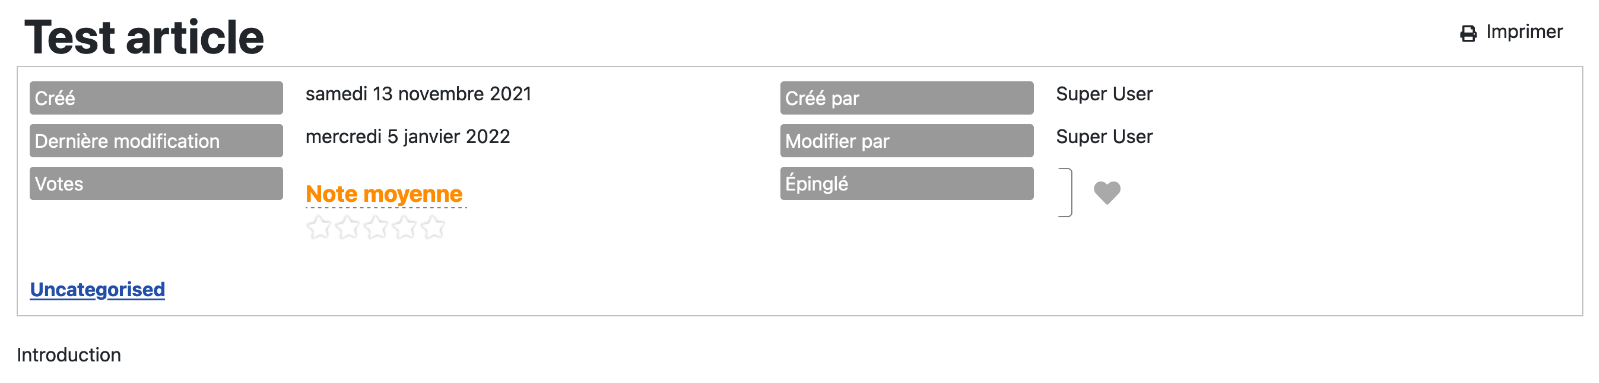Click the Imprimer print button text
The height and width of the screenshot is (383, 1599).
[1524, 32]
